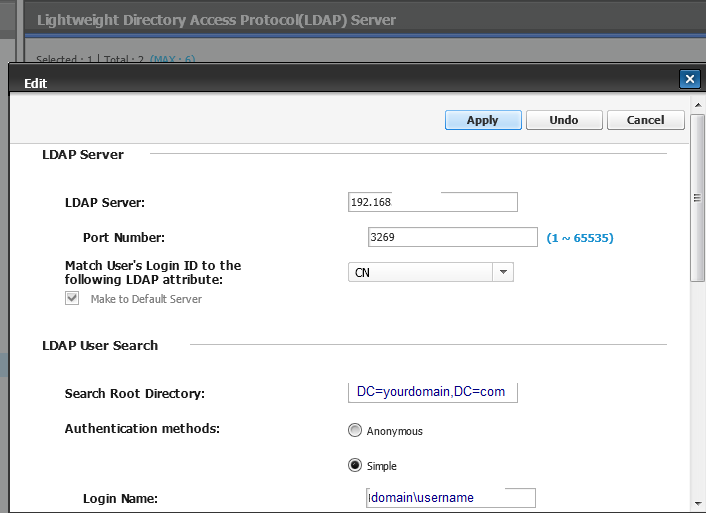Select the Anonymous authentication method
This screenshot has width=706, height=513.
click(x=355, y=431)
